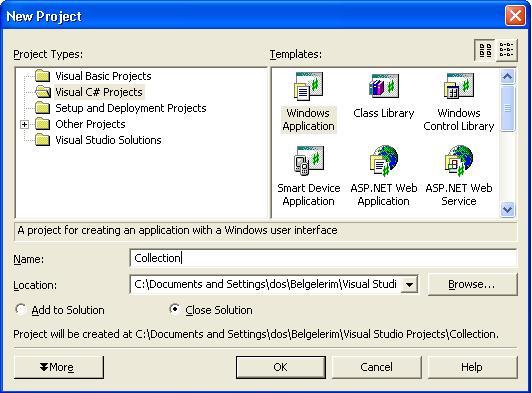This screenshot has width=532, height=393.
Task: Open the Location path dropdown
Action: [409, 284]
